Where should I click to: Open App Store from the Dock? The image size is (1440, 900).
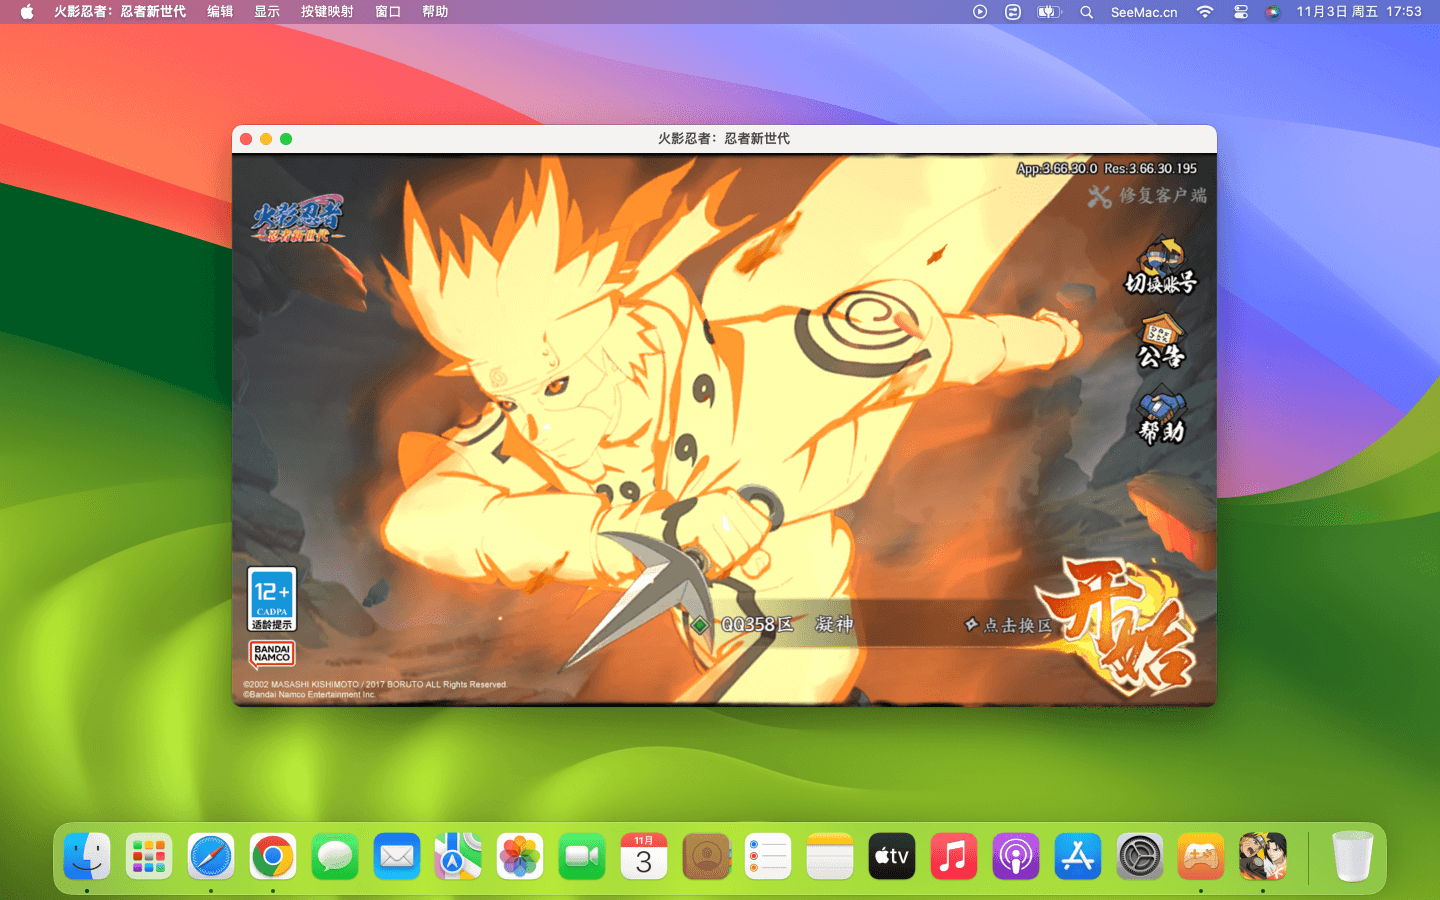click(1078, 857)
